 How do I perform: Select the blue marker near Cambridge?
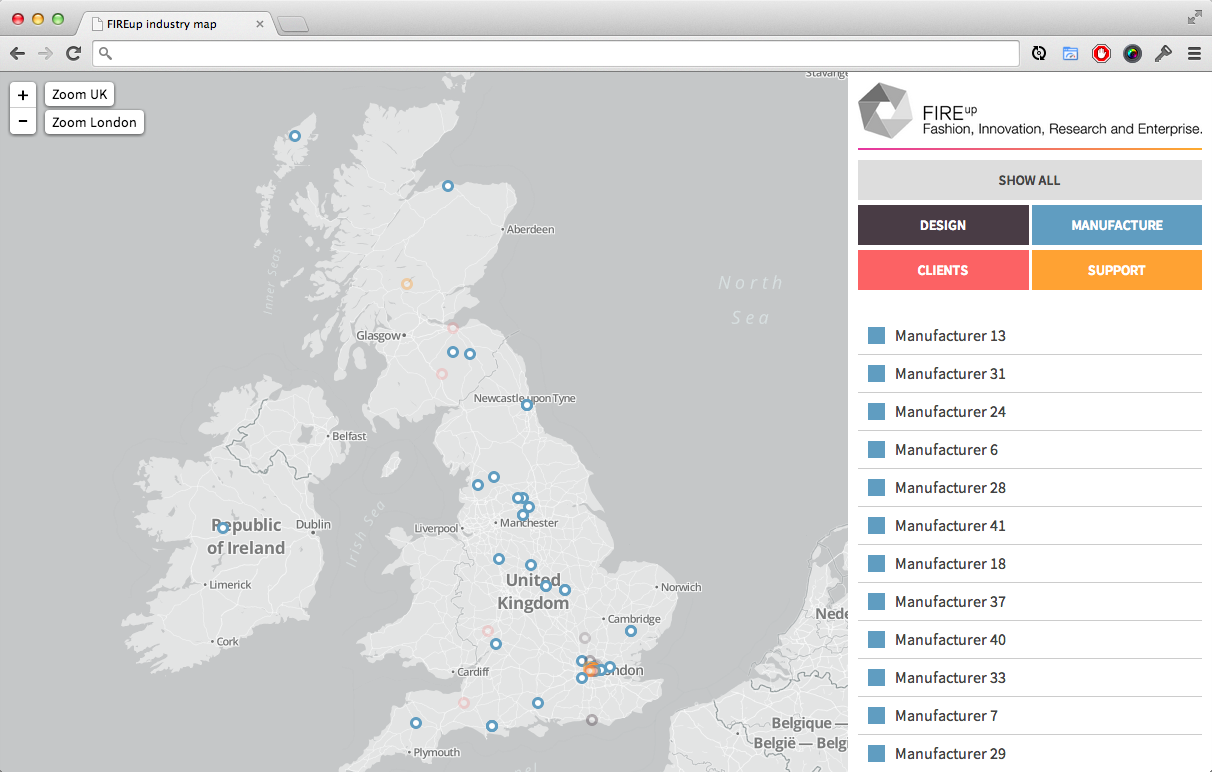(631, 631)
